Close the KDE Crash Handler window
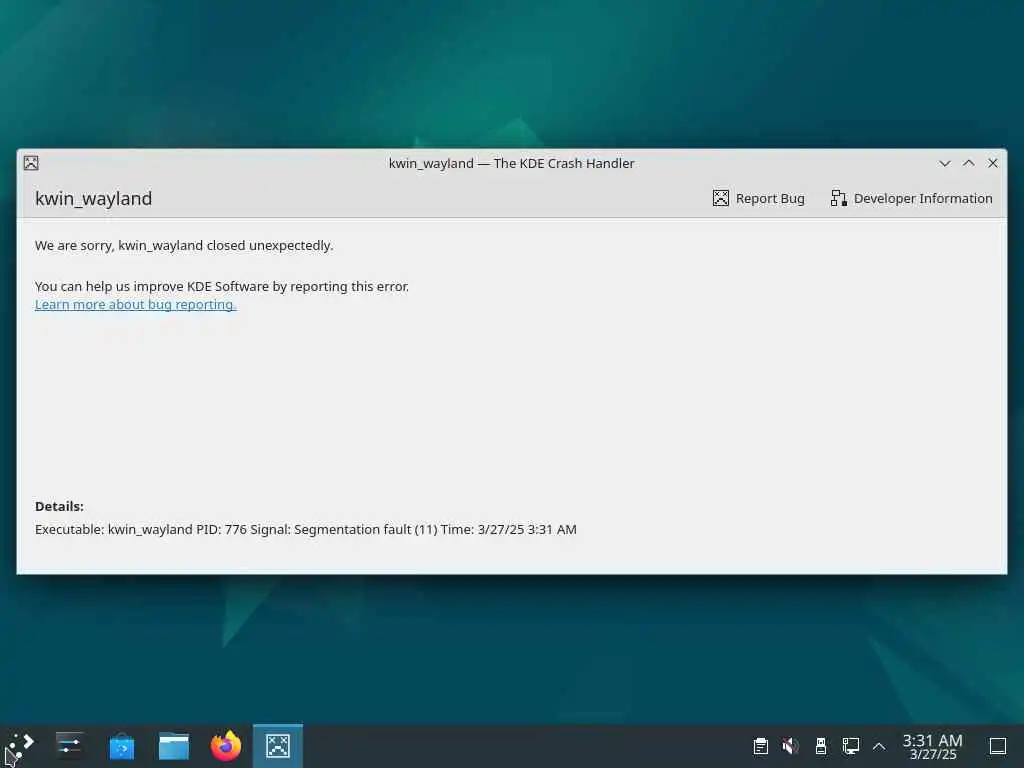The image size is (1024, 768). coord(993,163)
